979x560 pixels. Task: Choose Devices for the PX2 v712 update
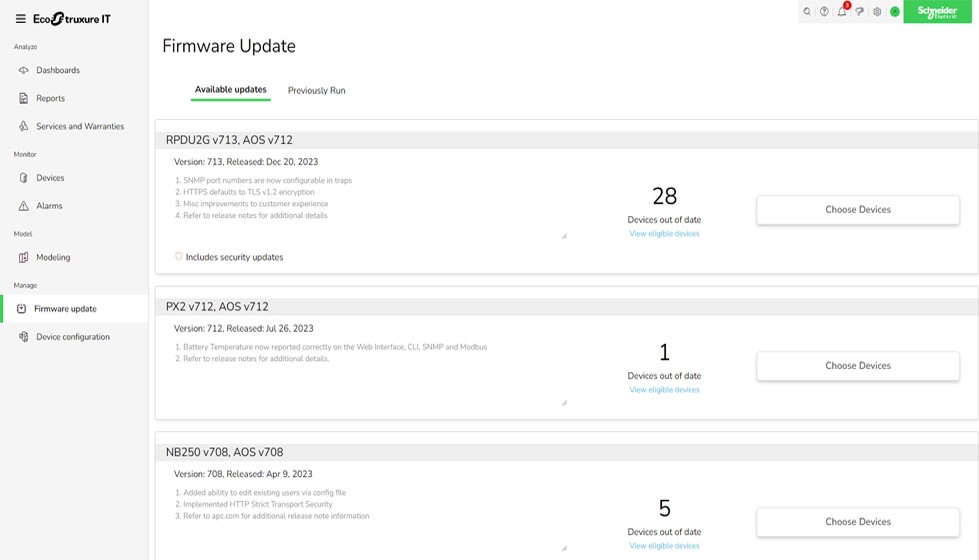[x=857, y=366]
